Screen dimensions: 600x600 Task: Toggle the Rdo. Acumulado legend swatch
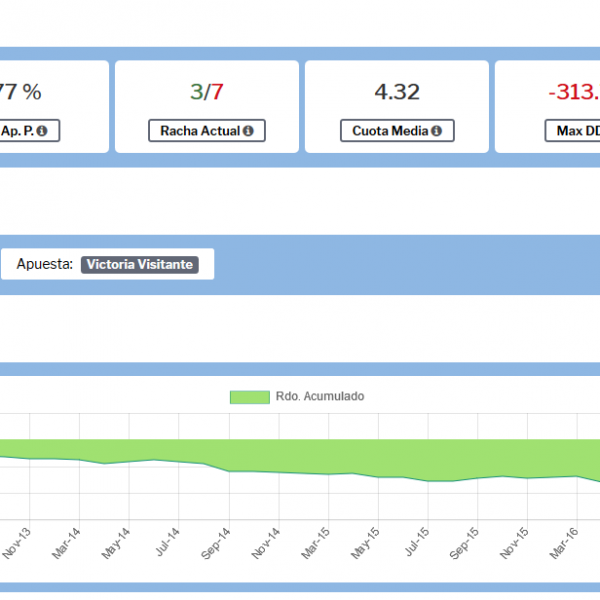coord(249,397)
